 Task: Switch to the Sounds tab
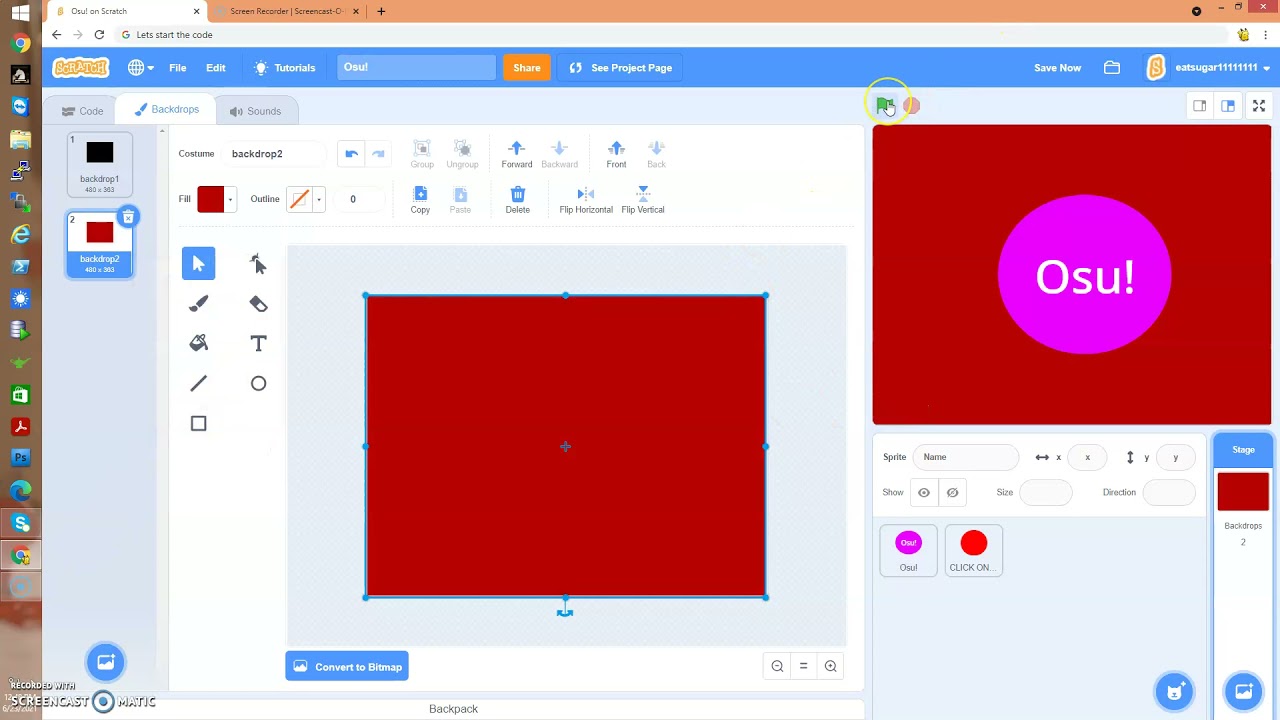point(255,111)
